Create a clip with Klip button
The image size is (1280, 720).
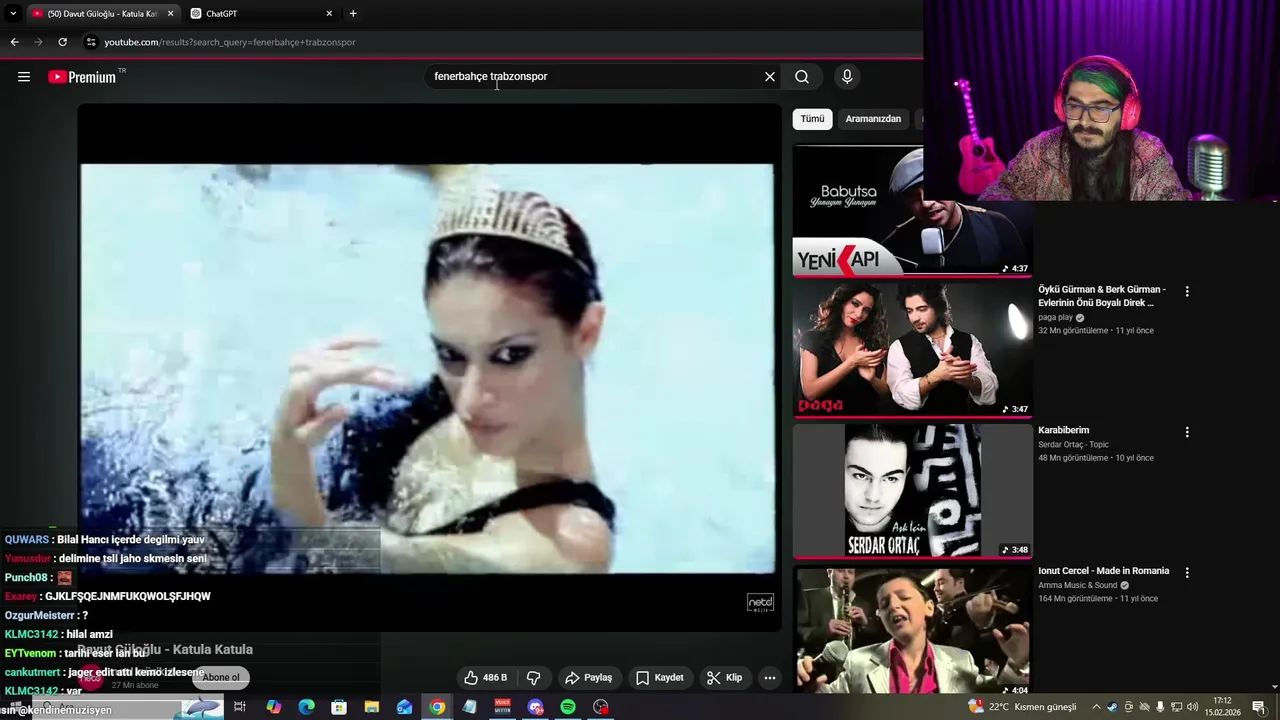[724, 678]
